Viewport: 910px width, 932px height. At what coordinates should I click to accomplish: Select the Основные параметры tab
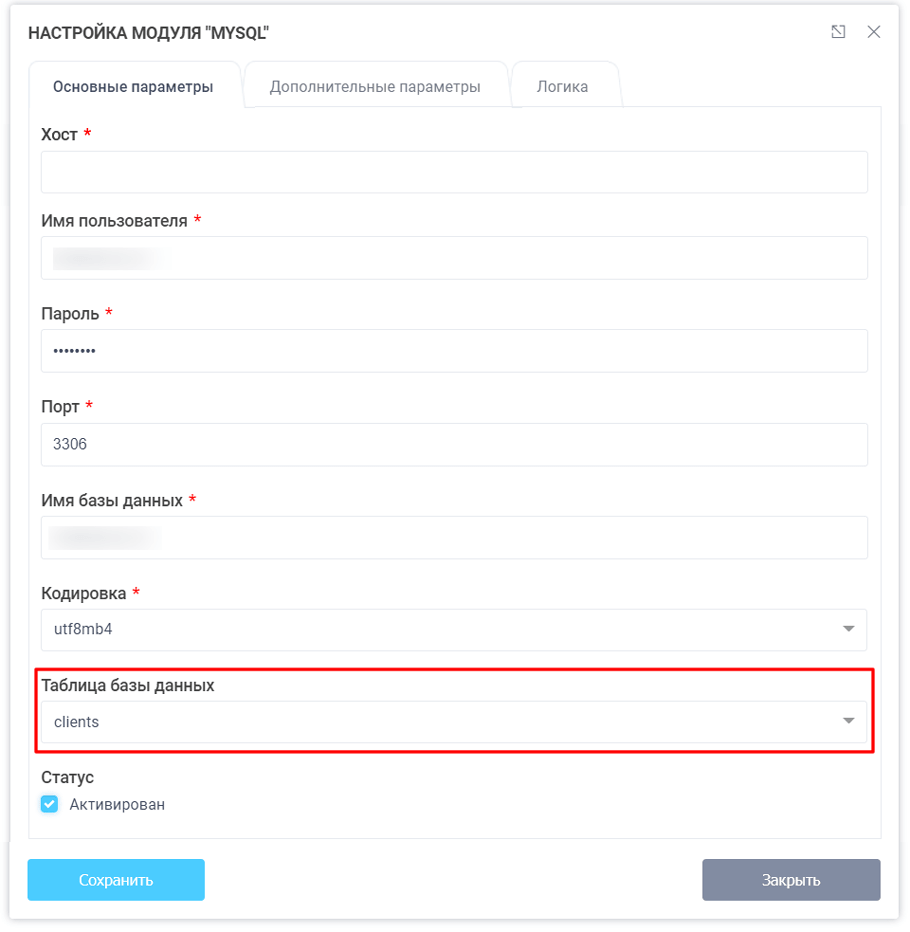(135, 86)
